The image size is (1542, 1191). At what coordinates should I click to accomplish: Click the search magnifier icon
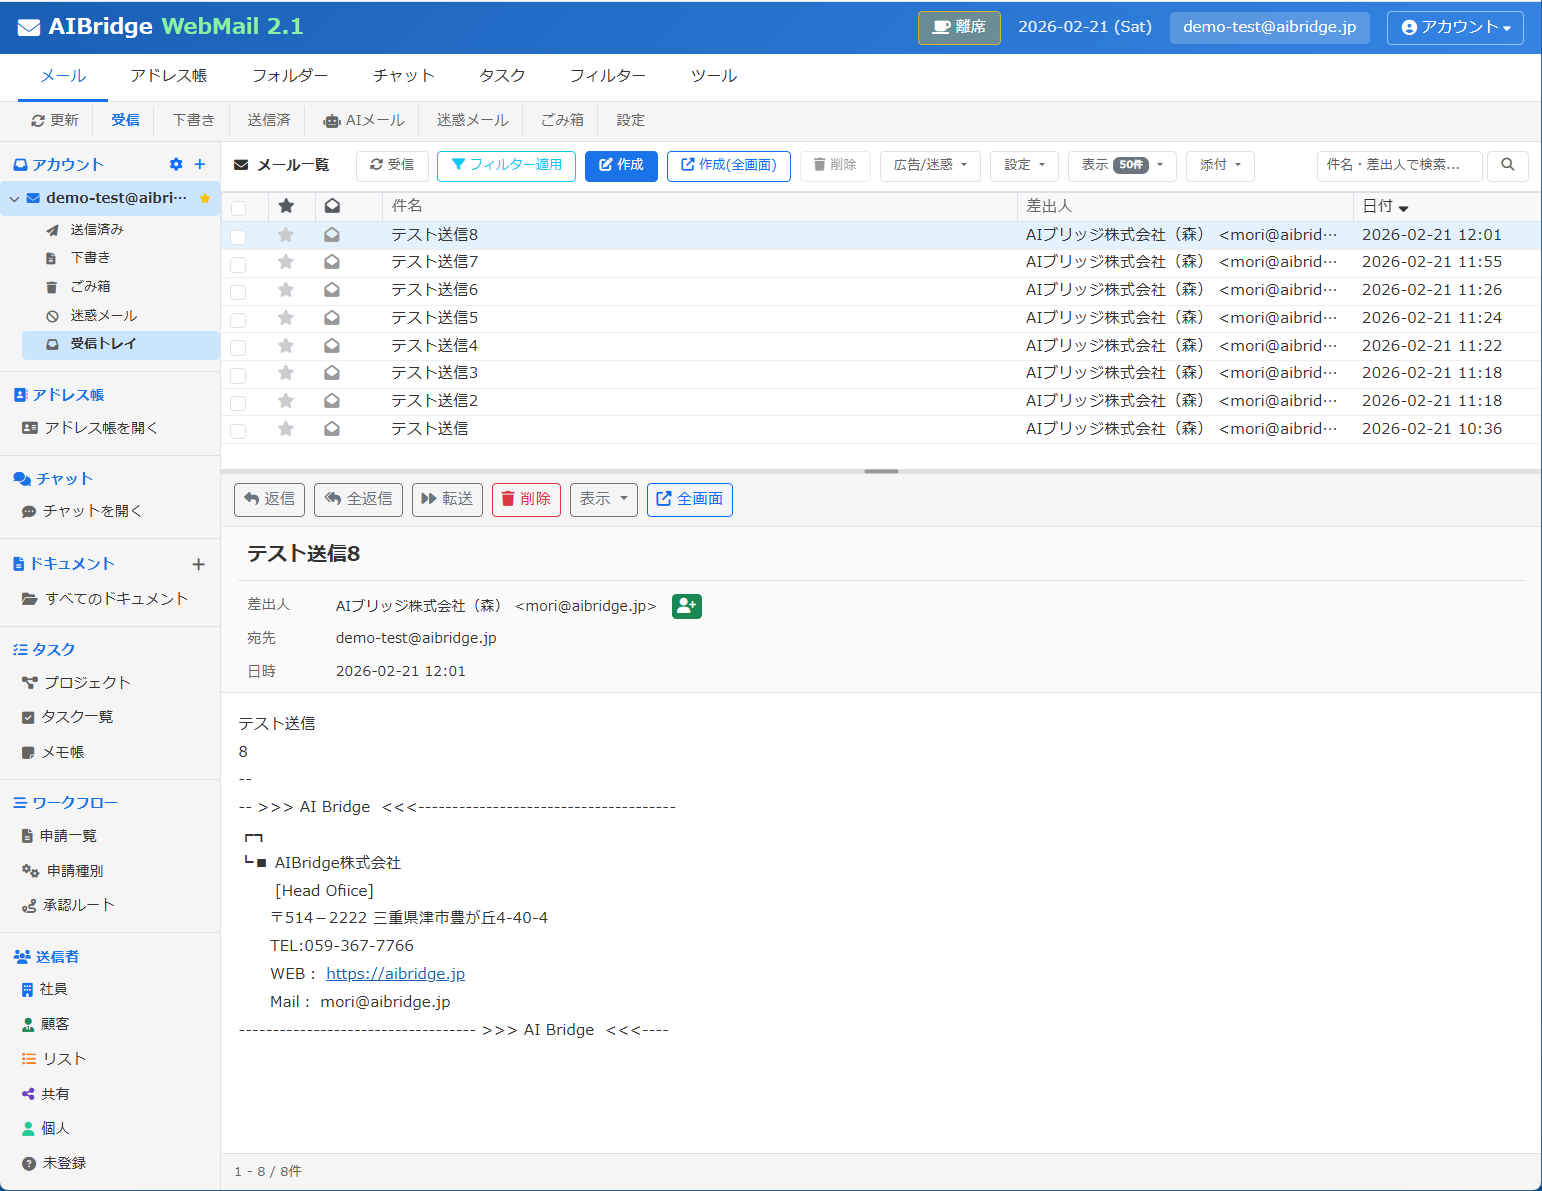pos(1507,166)
